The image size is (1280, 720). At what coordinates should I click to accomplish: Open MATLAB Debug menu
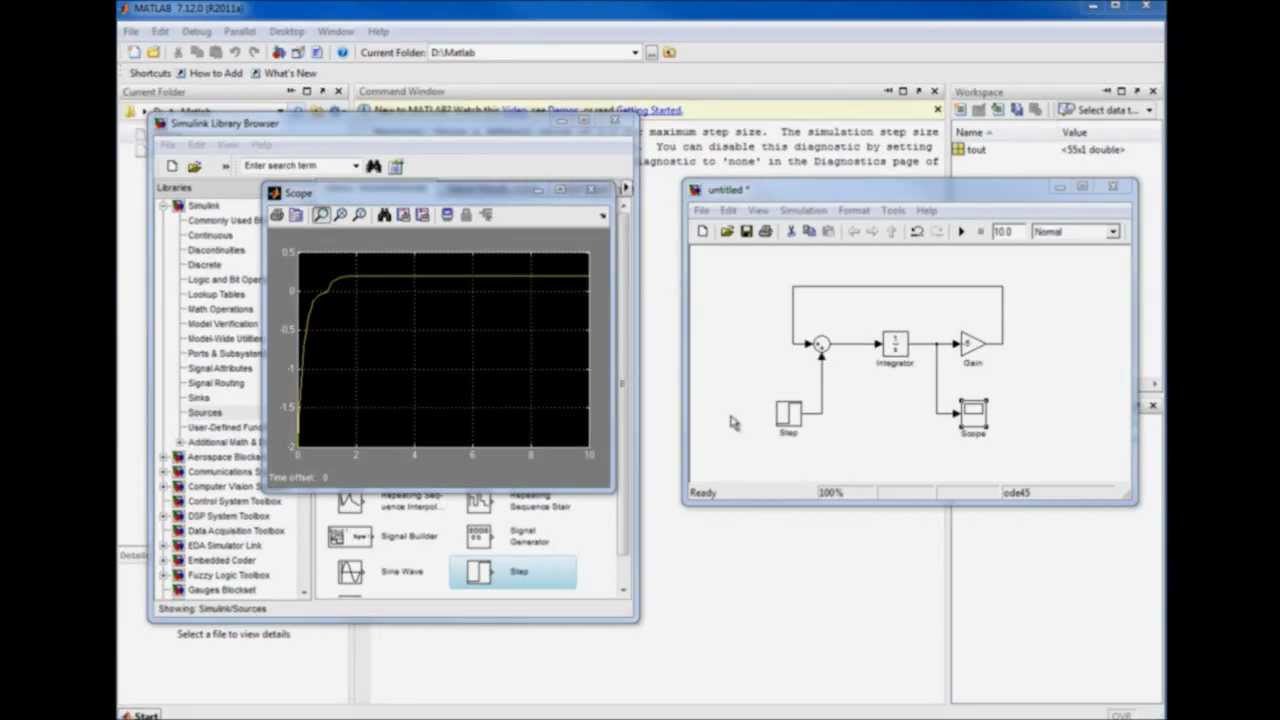196,32
